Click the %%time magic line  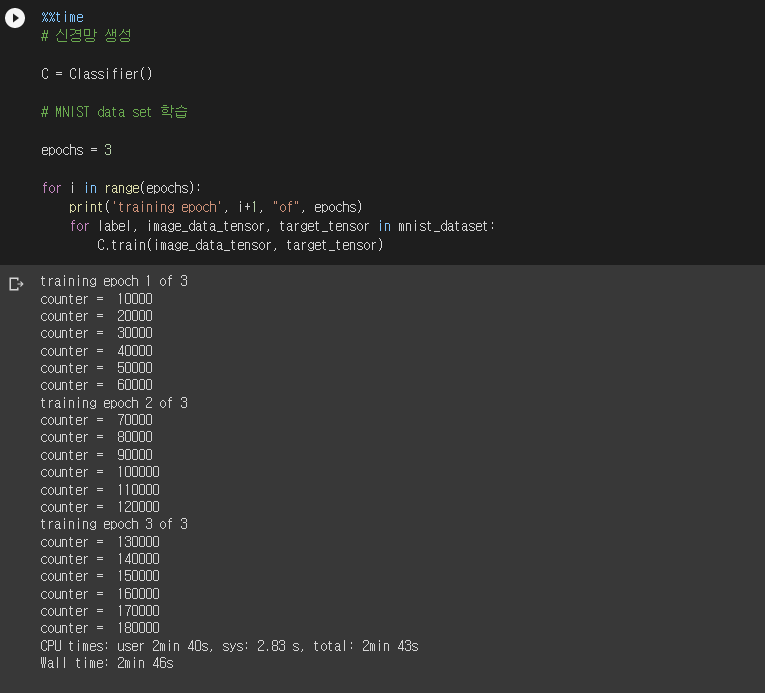coord(62,17)
